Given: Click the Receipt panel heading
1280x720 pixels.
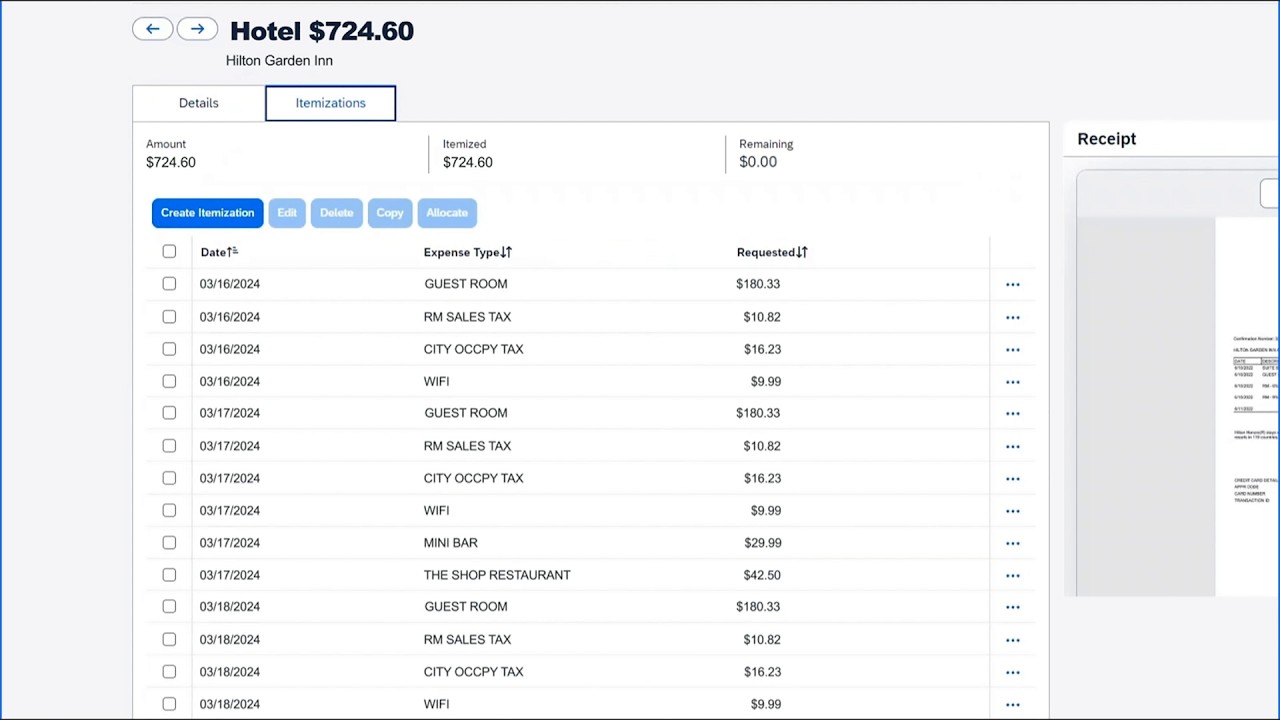Looking at the screenshot, I should tap(1107, 139).
